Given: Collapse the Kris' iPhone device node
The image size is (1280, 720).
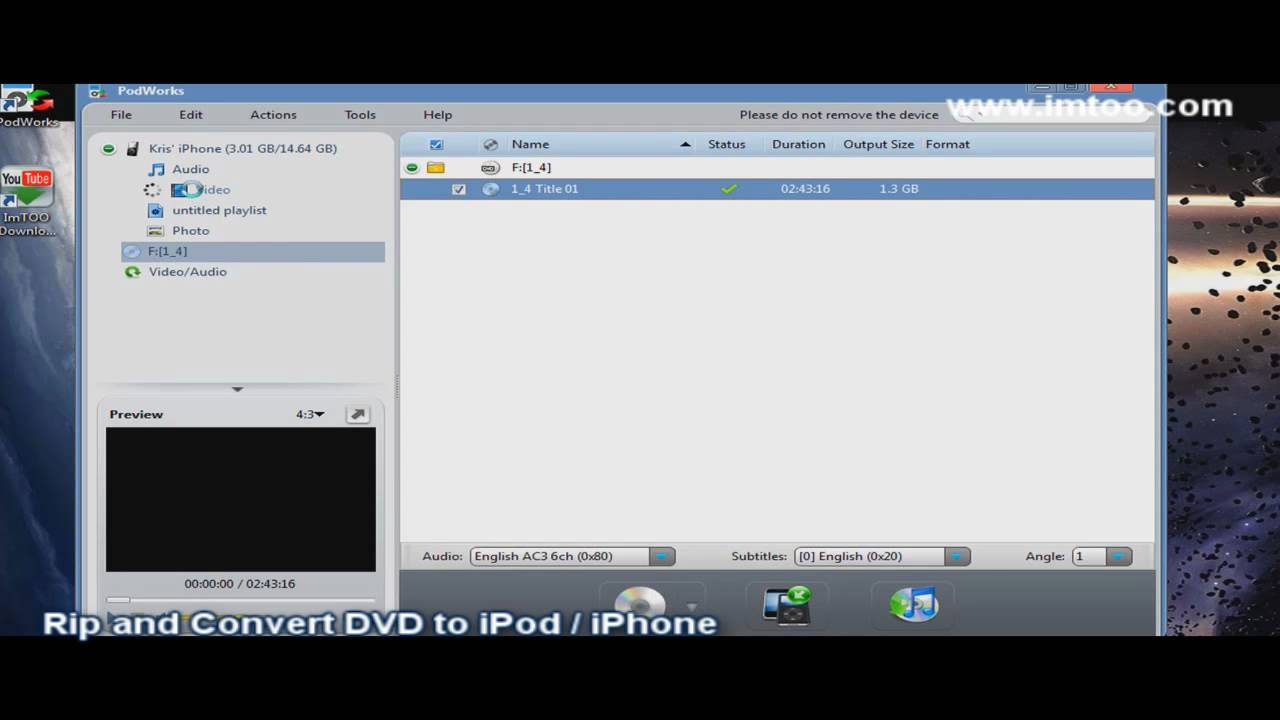Looking at the screenshot, I should coord(108,149).
